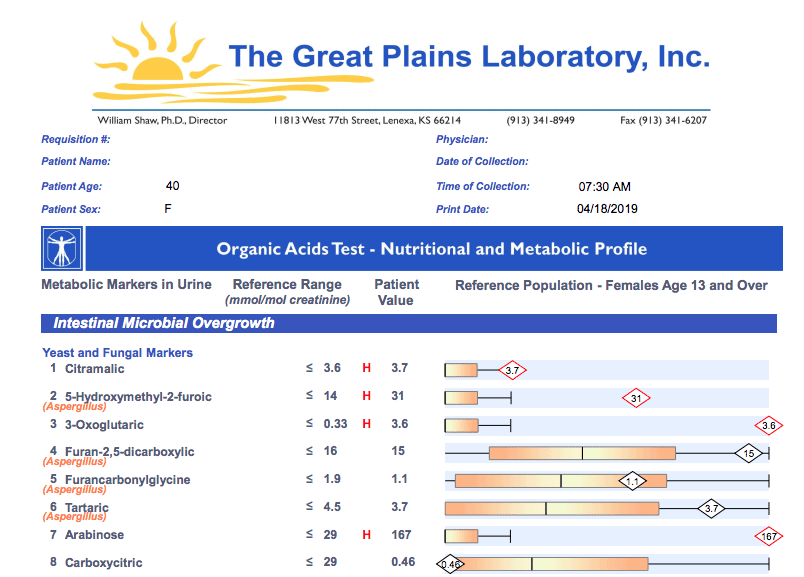Click the Vitruvian man logo icon
Screen dimensions: 804x577
62,248
